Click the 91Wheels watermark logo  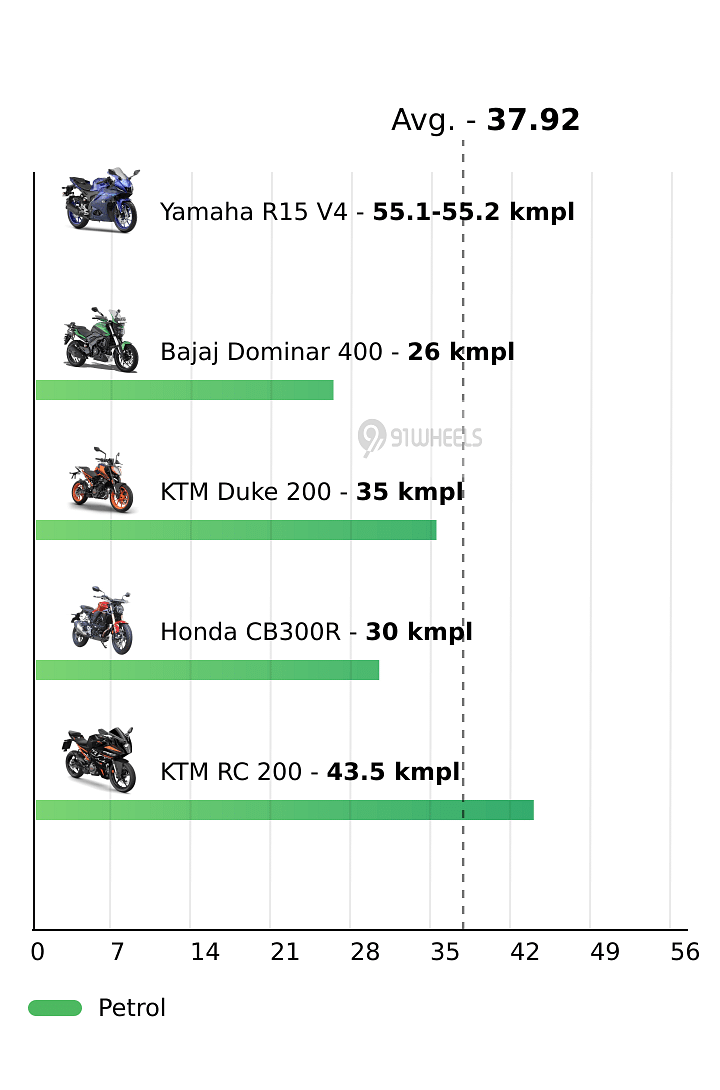(420, 438)
